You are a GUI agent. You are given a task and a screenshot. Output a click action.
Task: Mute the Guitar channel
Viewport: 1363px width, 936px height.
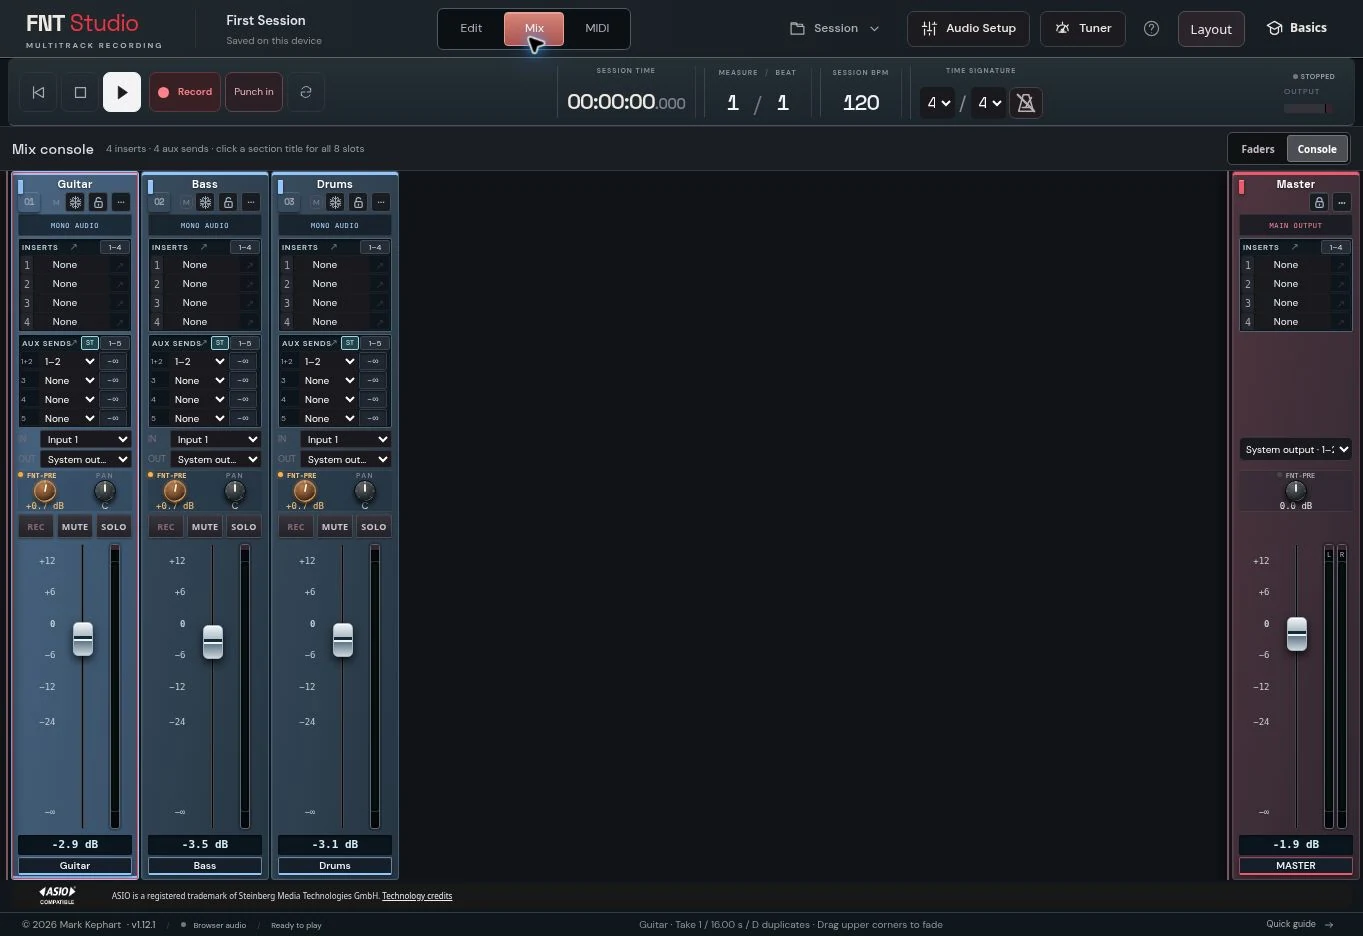[75, 527]
